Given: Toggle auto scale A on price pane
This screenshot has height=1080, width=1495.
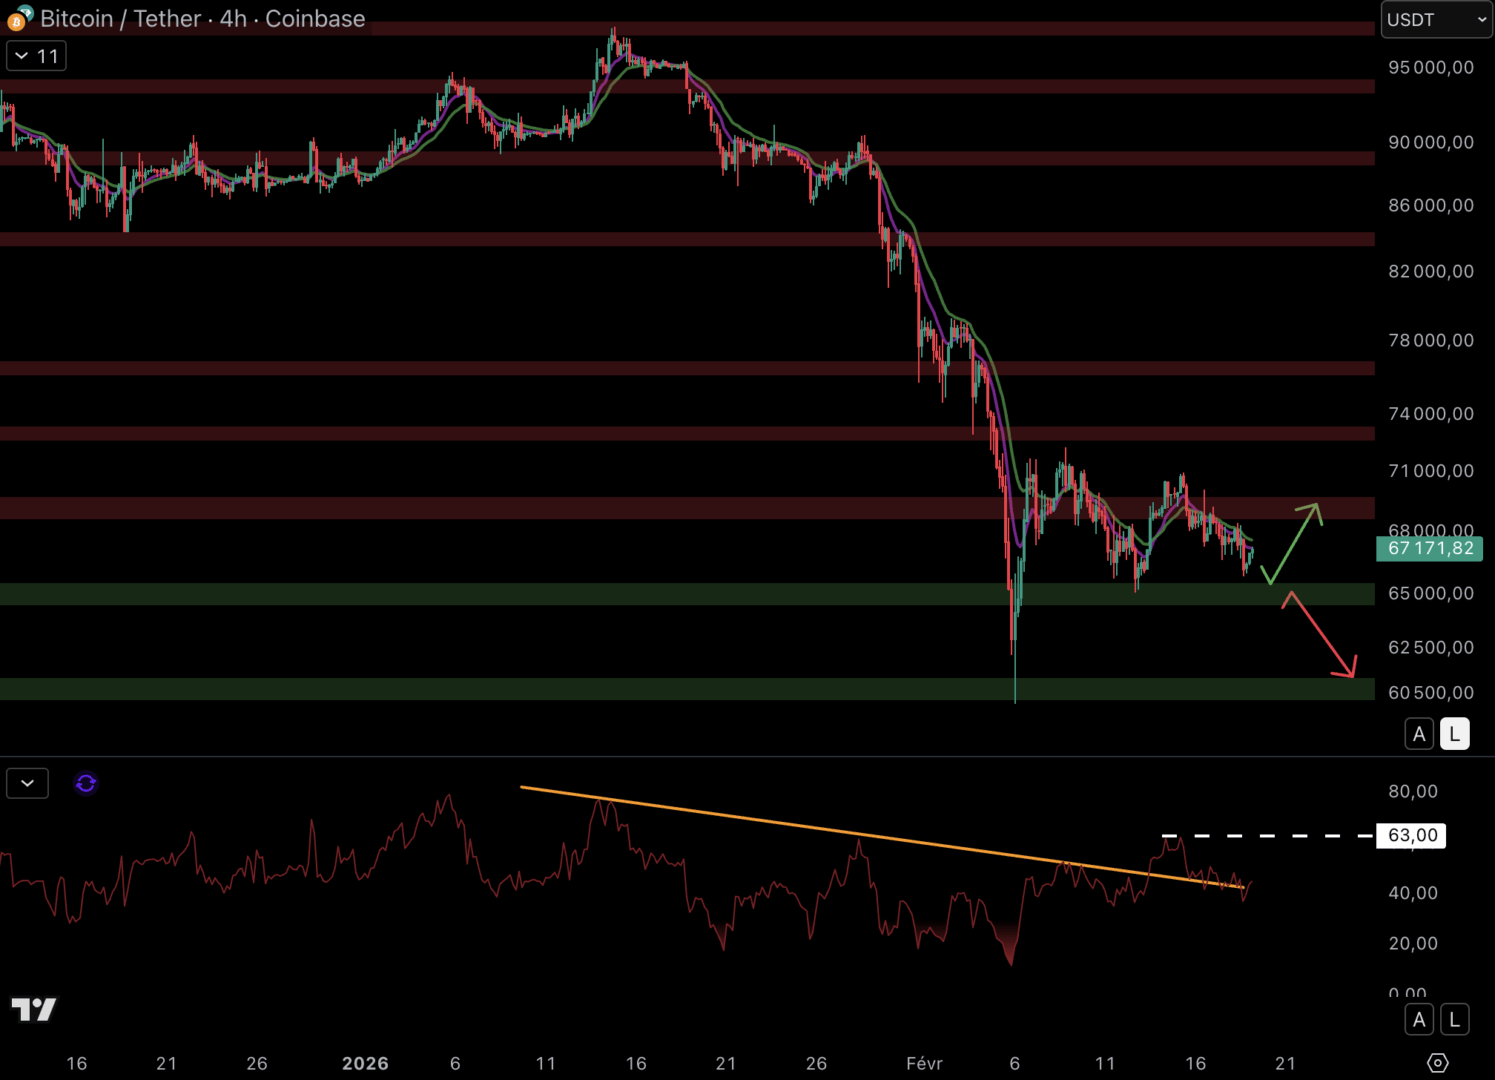Looking at the screenshot, I should [x=1418, y=734].
